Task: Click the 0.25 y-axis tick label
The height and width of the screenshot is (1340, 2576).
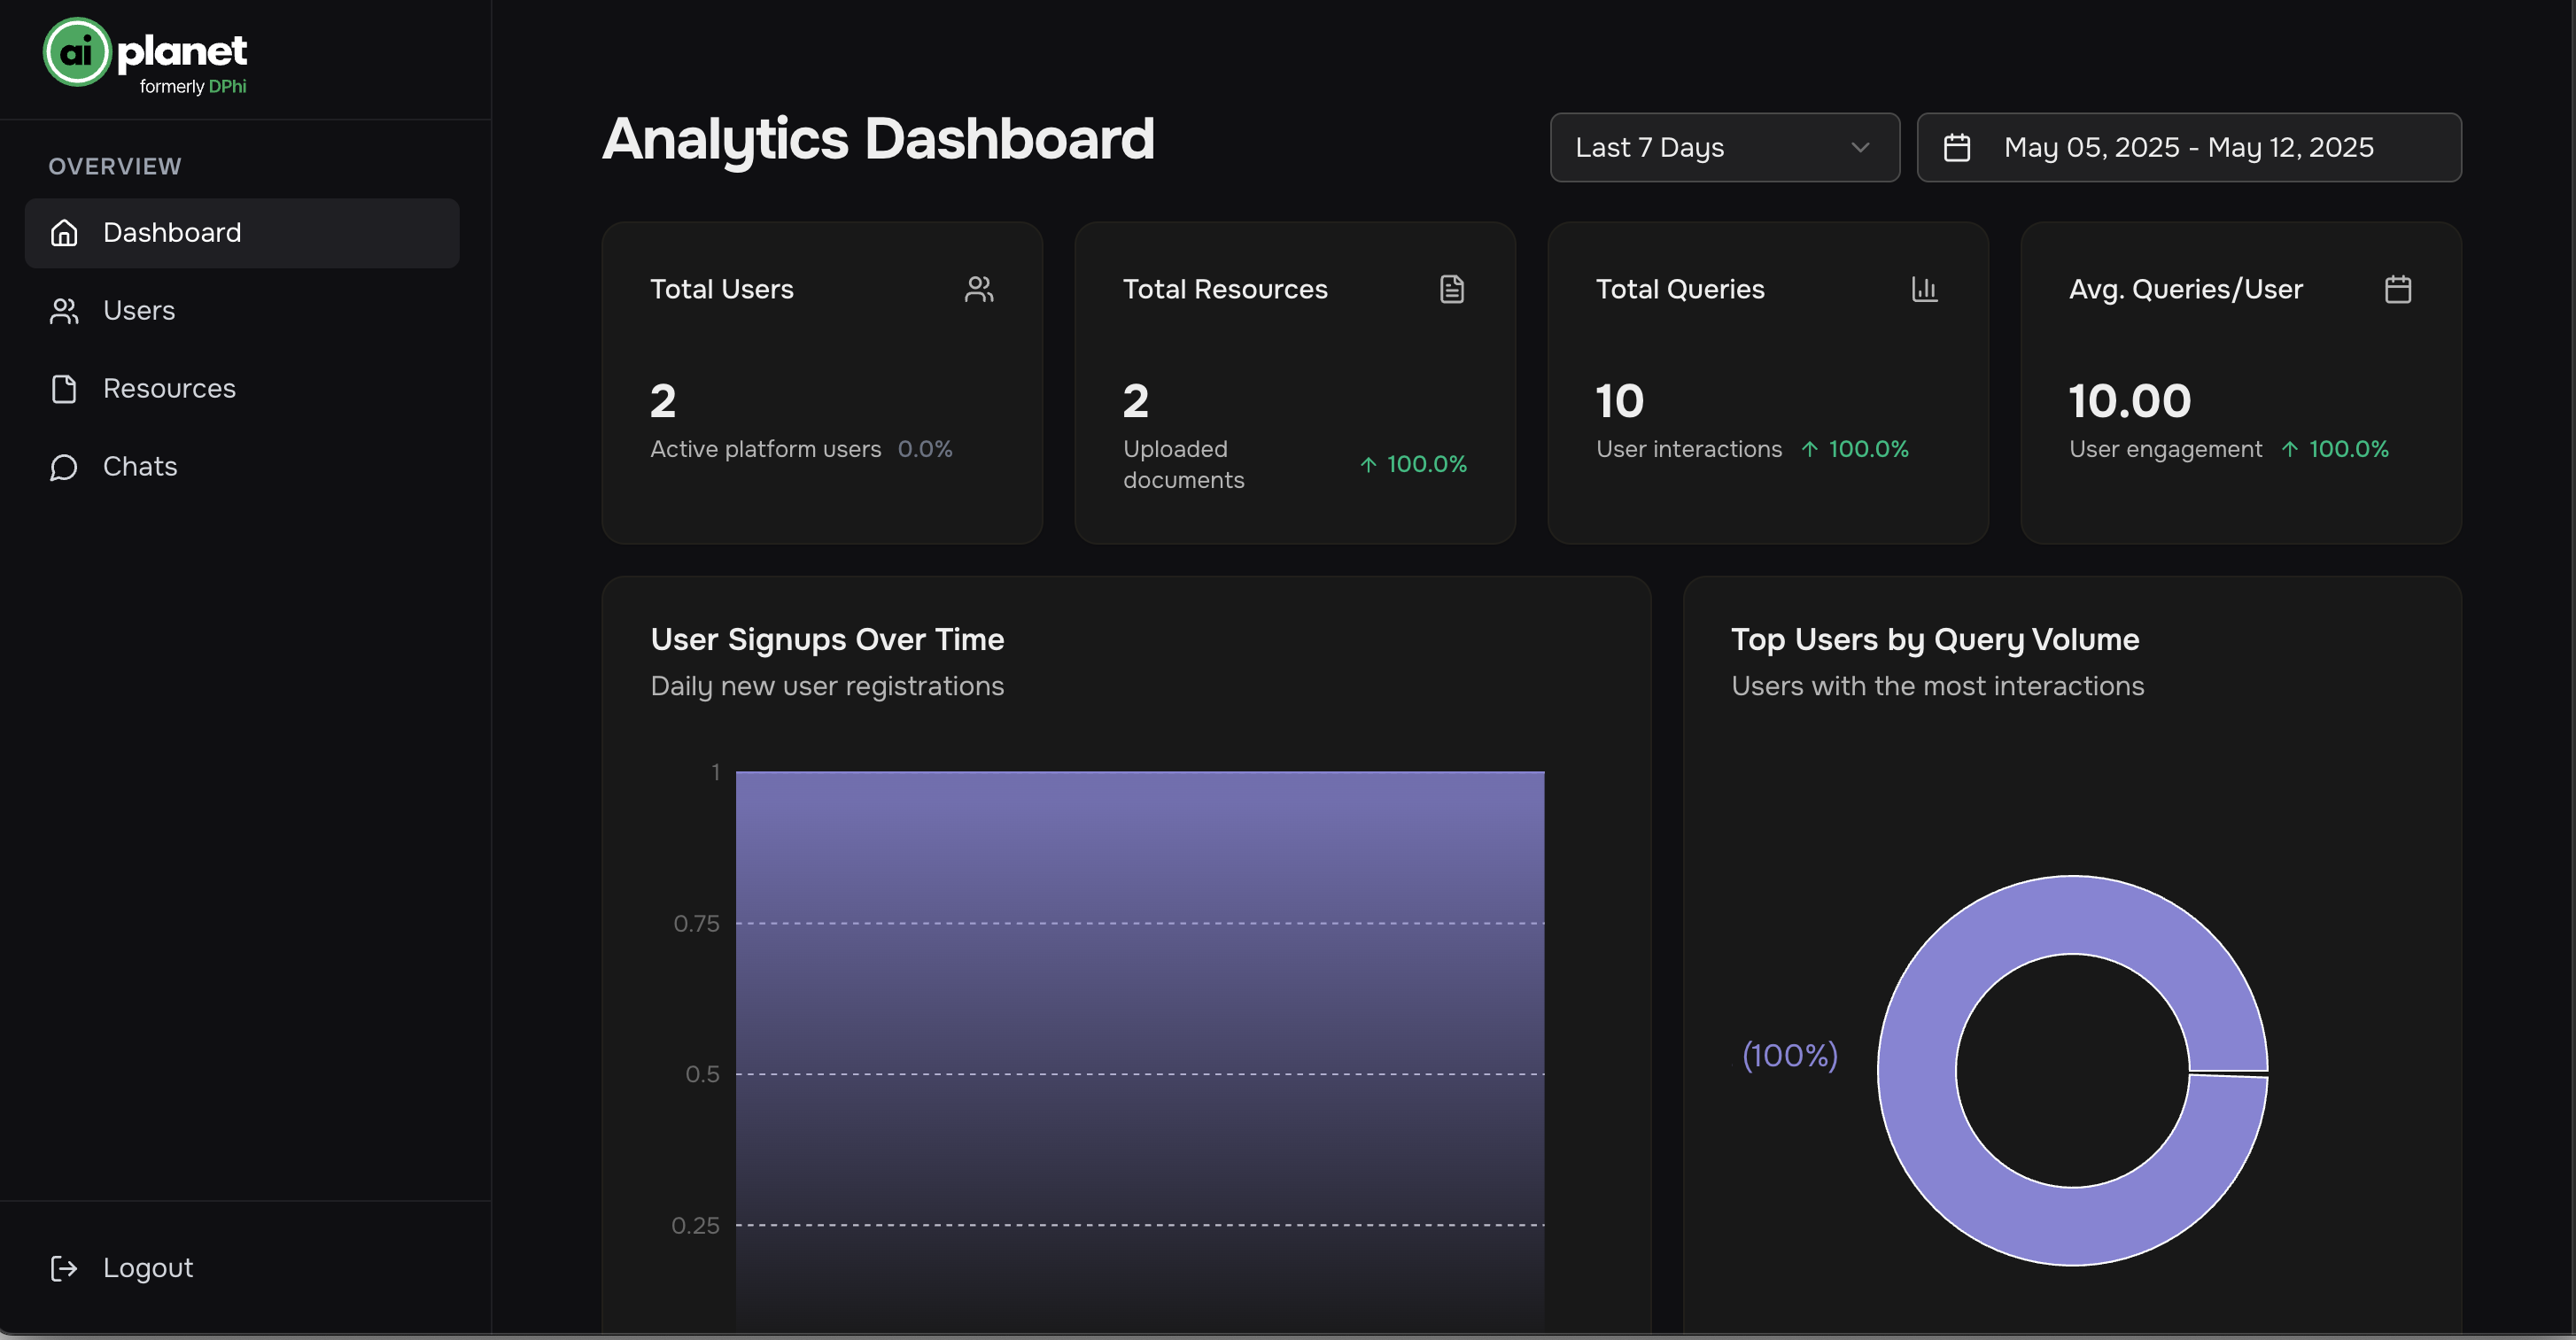Action: click(695, 1226)
